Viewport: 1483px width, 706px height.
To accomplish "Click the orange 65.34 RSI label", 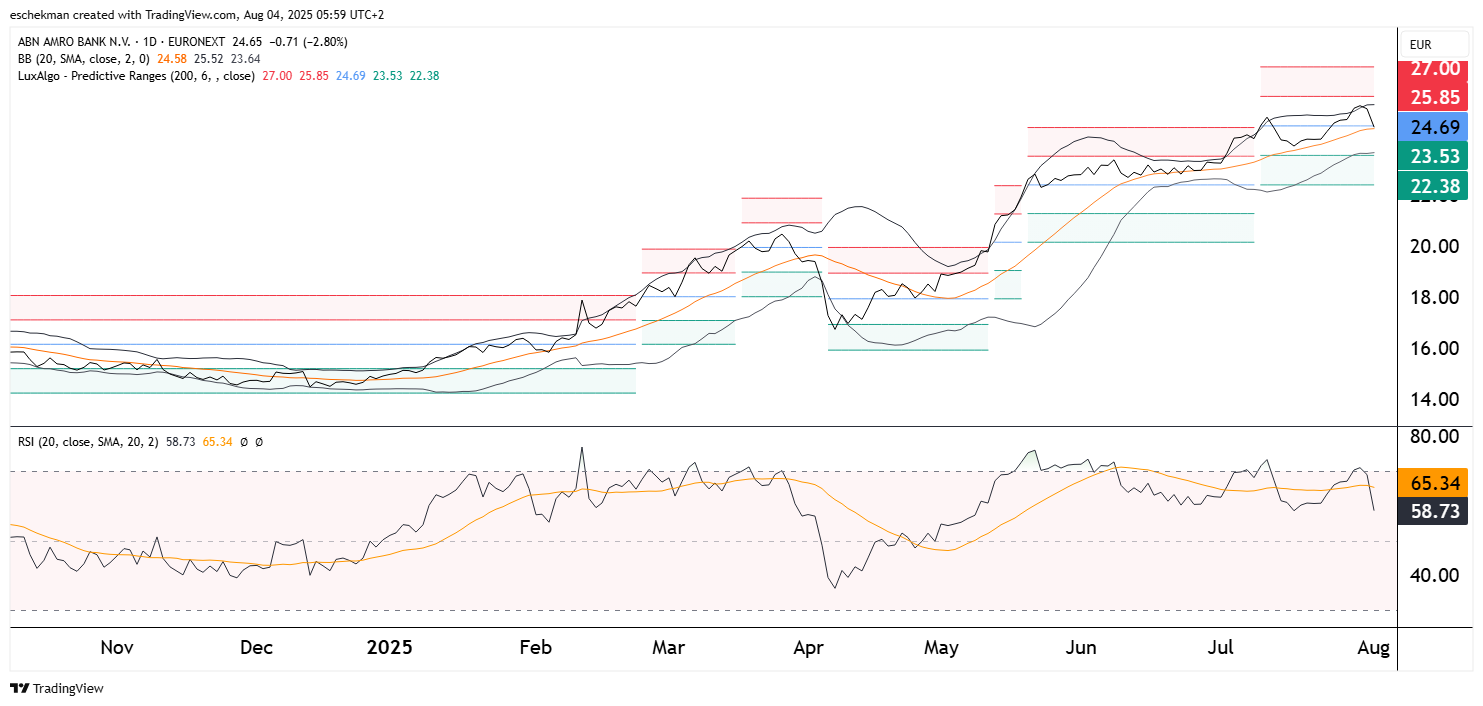I will [x=1435, y=484].
